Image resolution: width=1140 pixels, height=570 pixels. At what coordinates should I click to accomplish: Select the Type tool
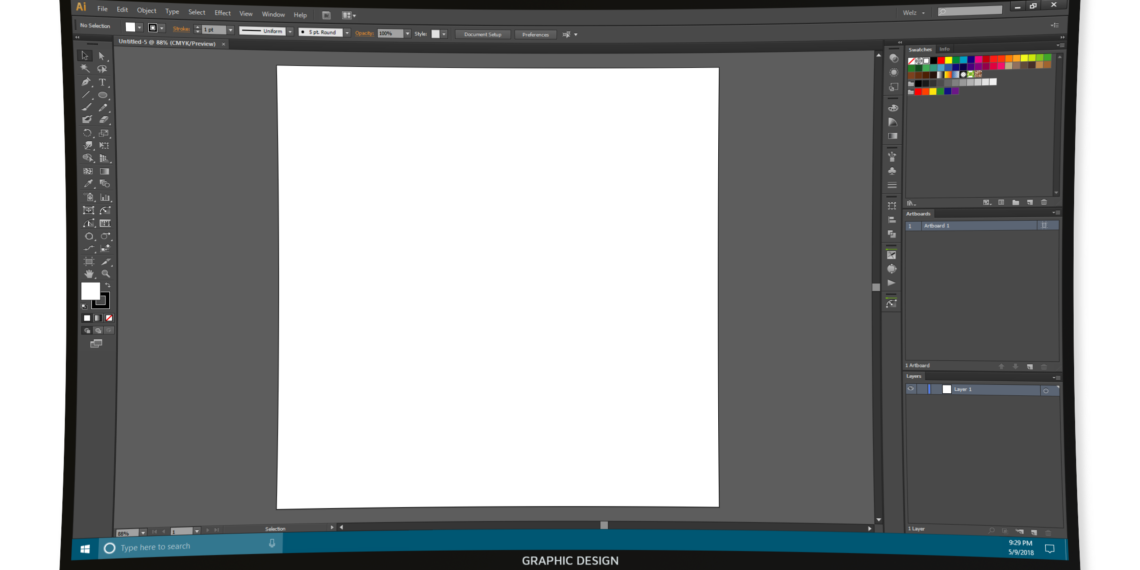pyautogui.click(x=103, y=82)
